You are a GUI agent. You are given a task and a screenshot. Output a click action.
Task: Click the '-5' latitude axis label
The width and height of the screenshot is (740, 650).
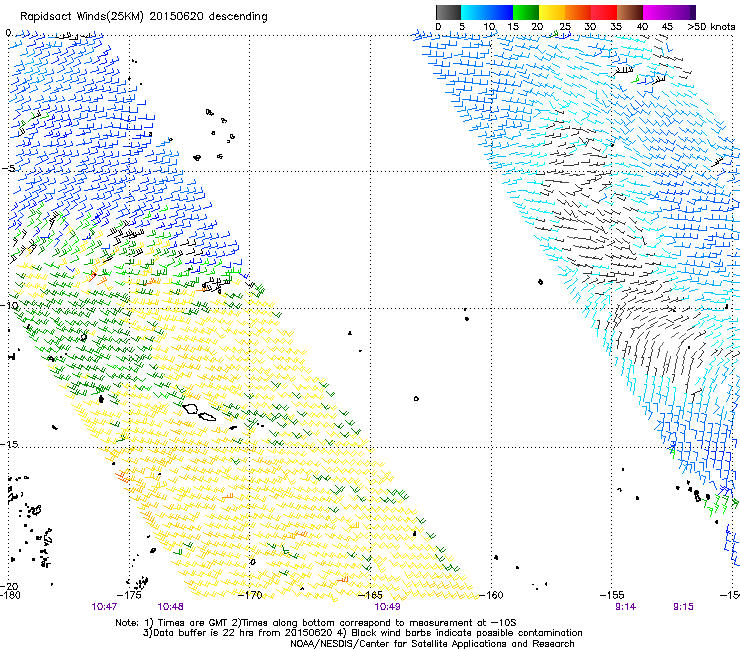point(9,169)
